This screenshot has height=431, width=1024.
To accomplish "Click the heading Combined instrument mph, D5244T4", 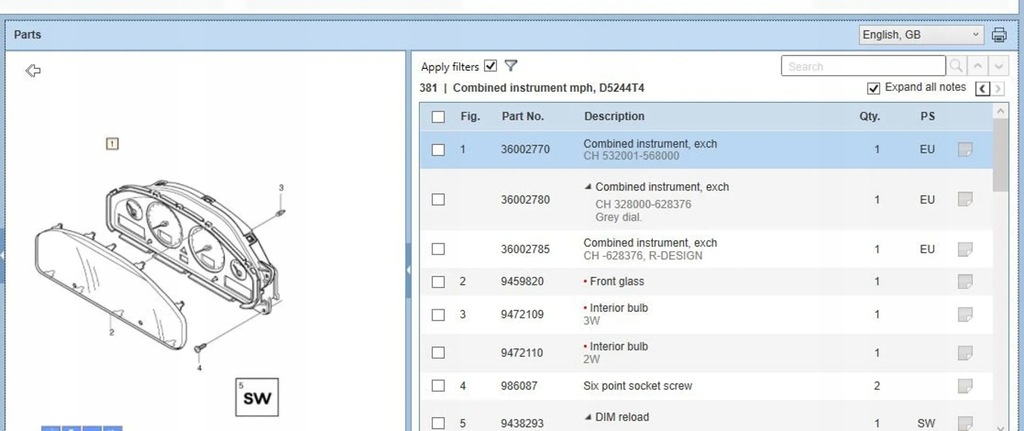I will [549, 88].
